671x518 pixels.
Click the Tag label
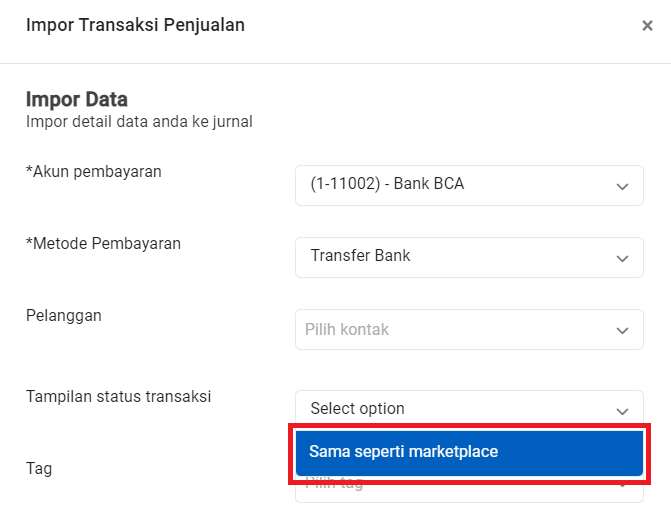pos(38,468)
